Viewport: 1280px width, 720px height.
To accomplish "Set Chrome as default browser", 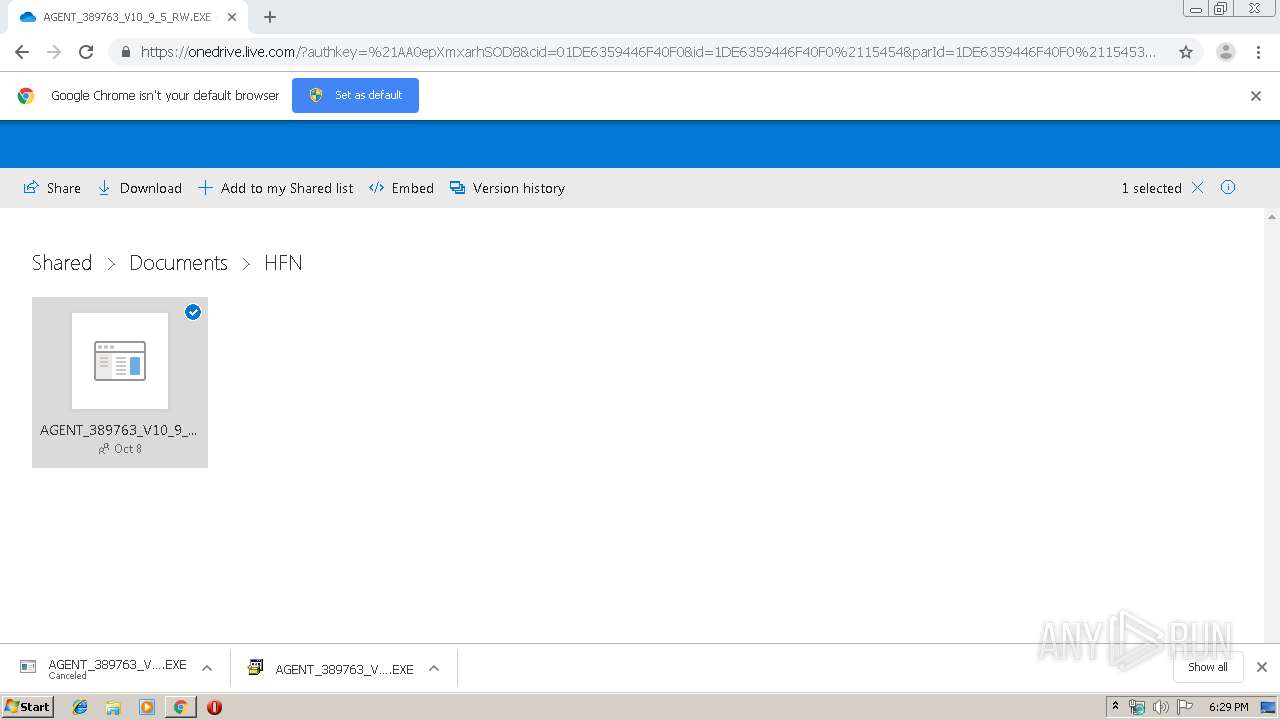I will click(355, 95).
